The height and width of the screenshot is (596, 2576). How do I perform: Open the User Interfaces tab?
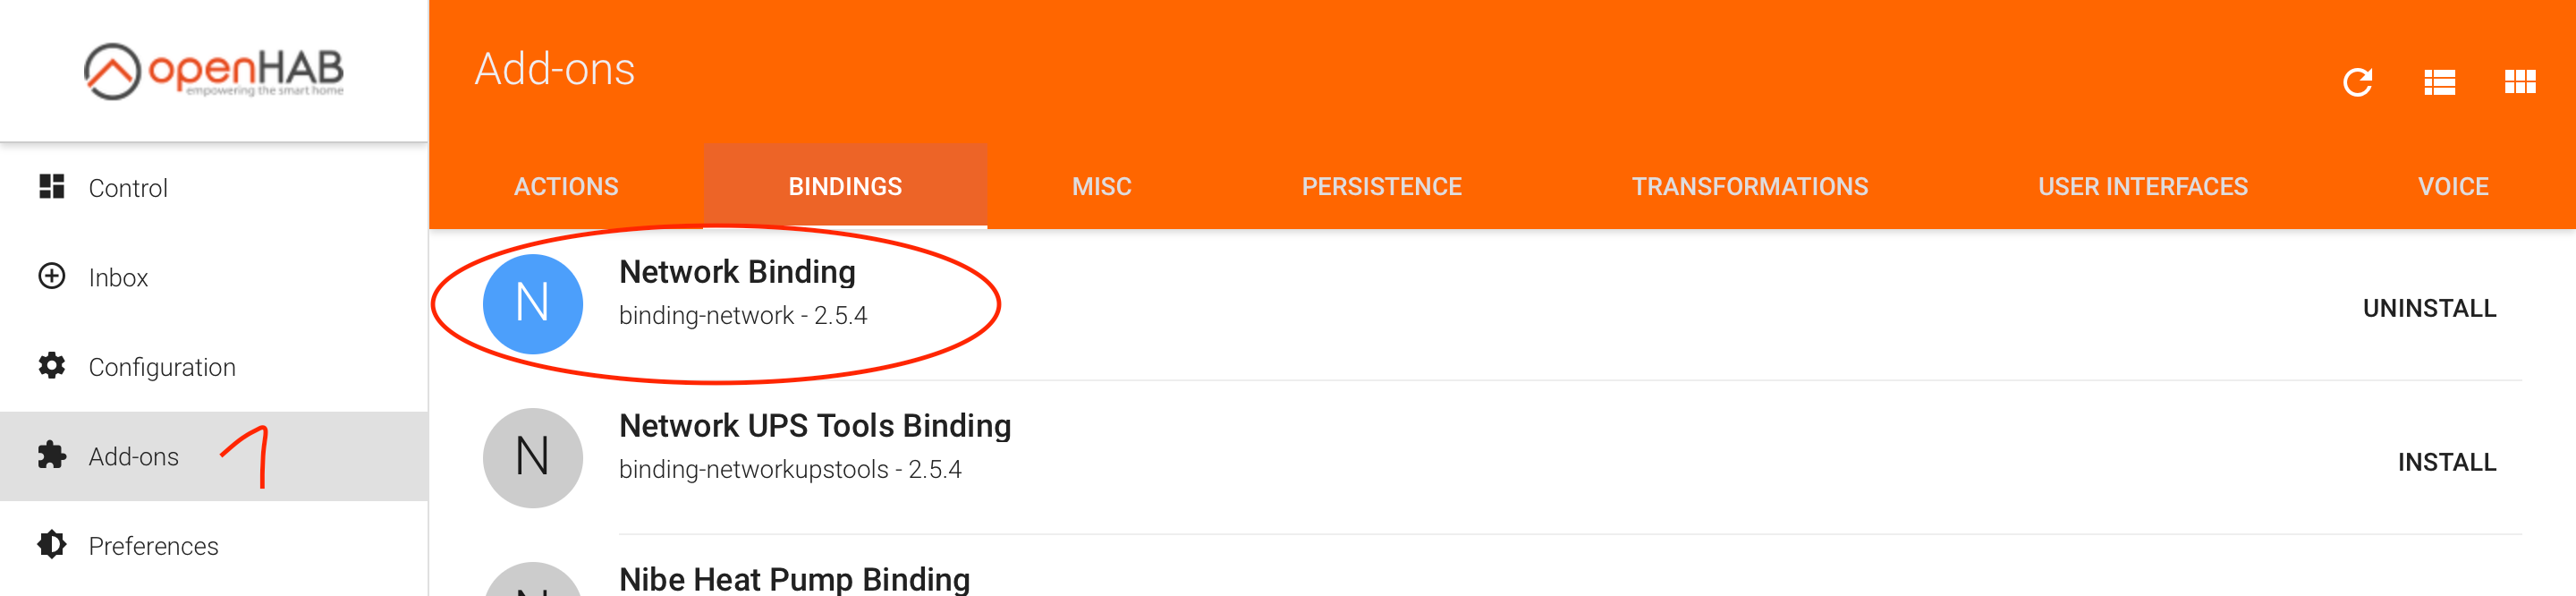pyautogui.click(x=2142, y=187)
